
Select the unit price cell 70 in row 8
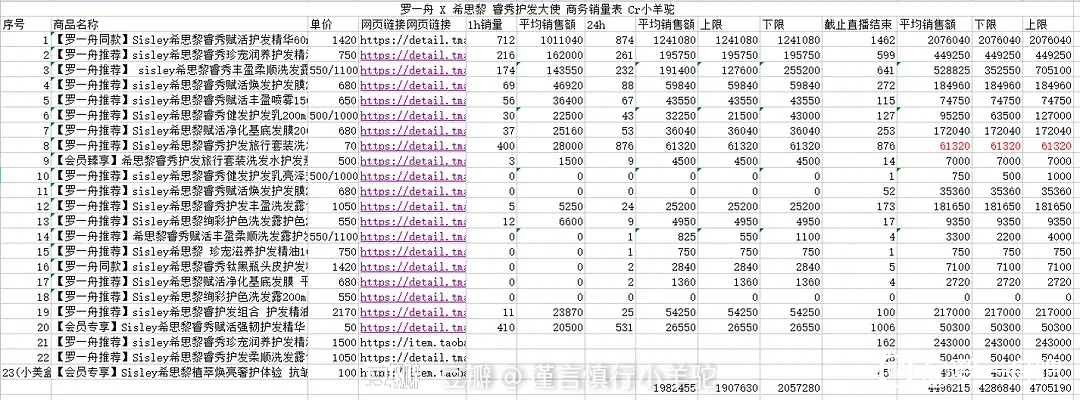click(x=333, y=146)
